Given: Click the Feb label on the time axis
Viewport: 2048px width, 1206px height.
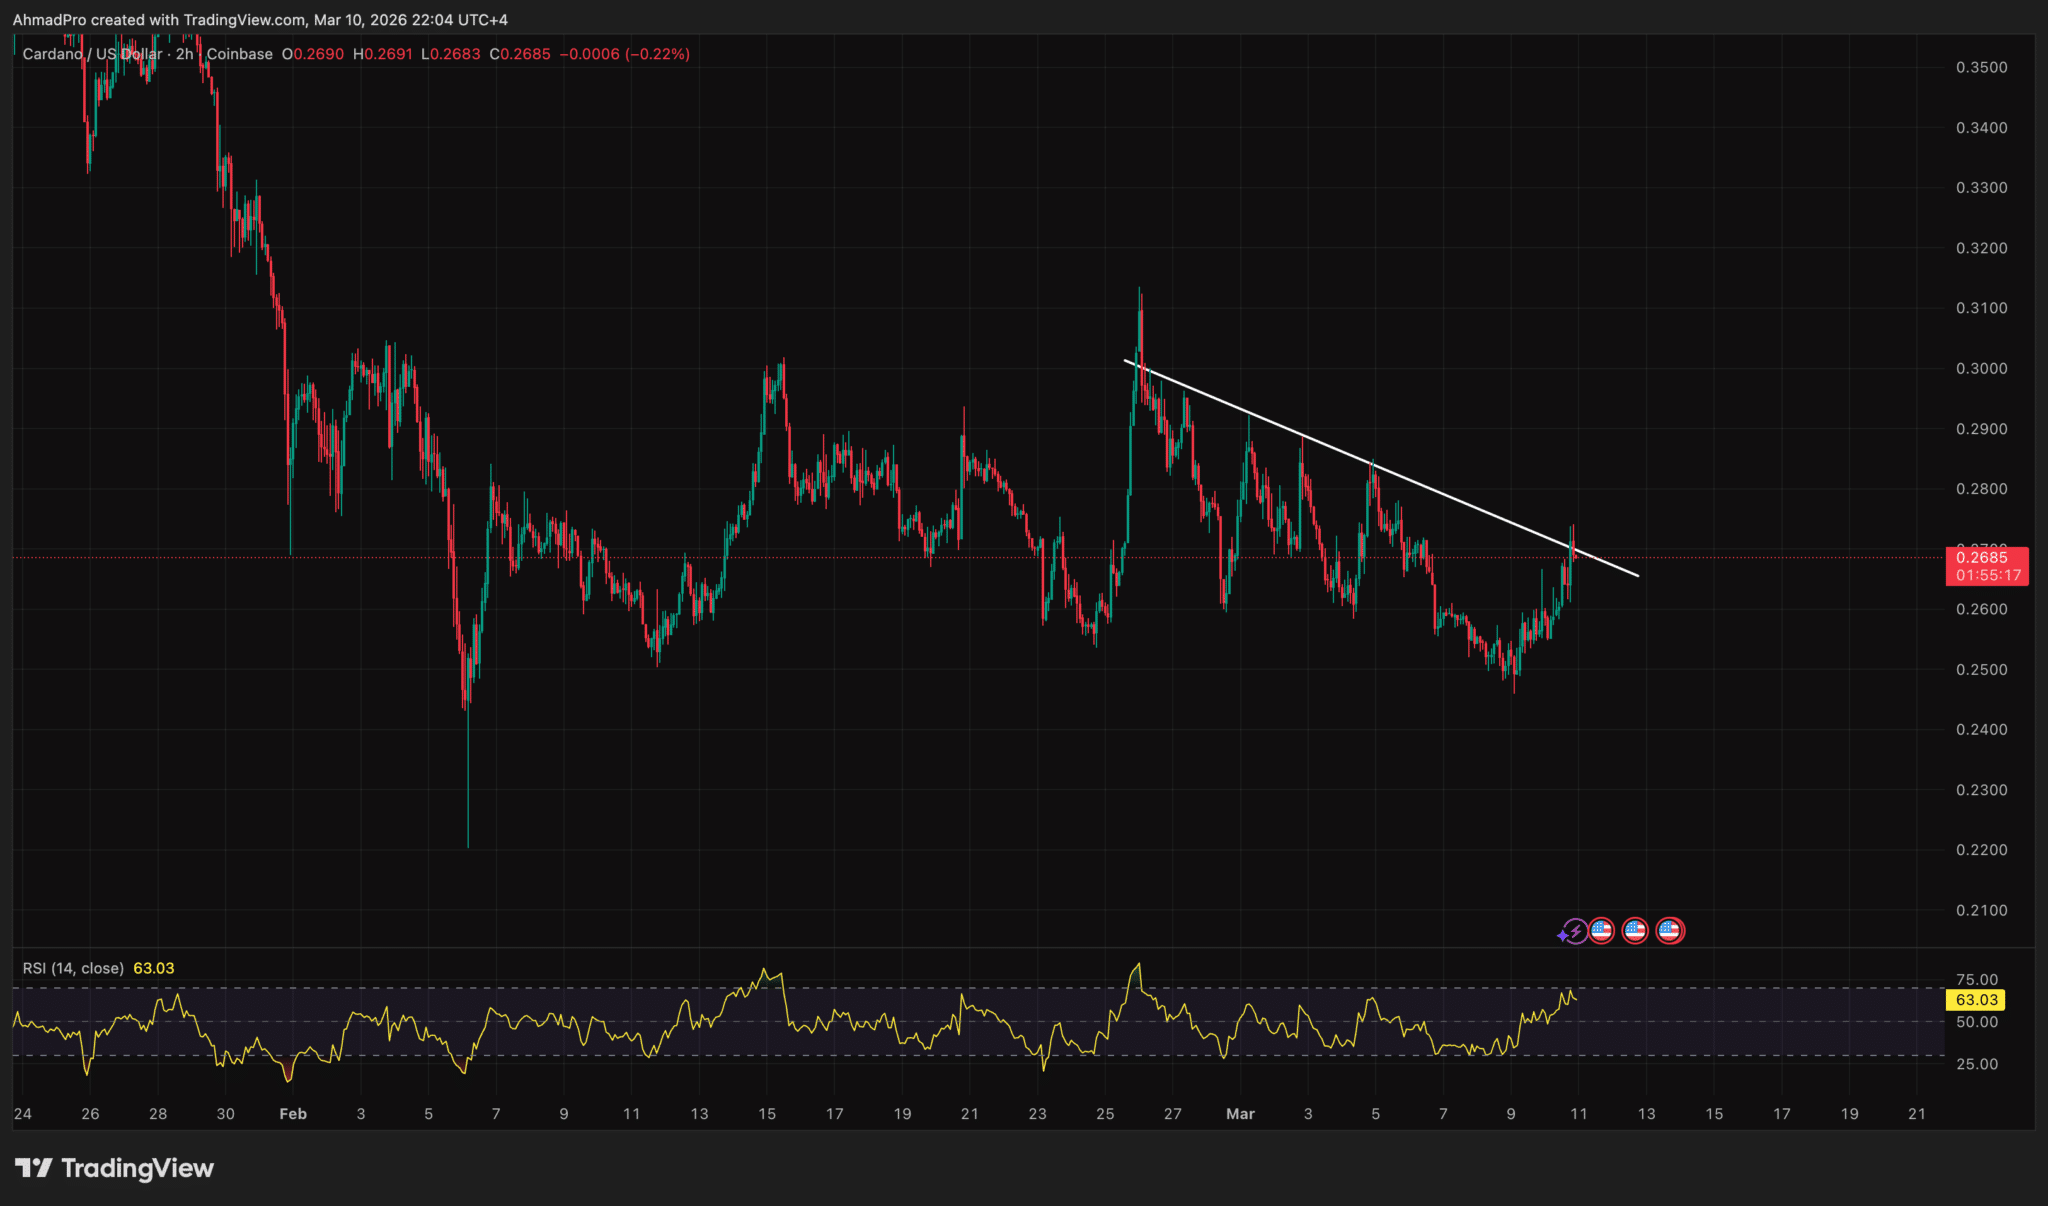Looking at the screenshot, I should [293, 1113].
